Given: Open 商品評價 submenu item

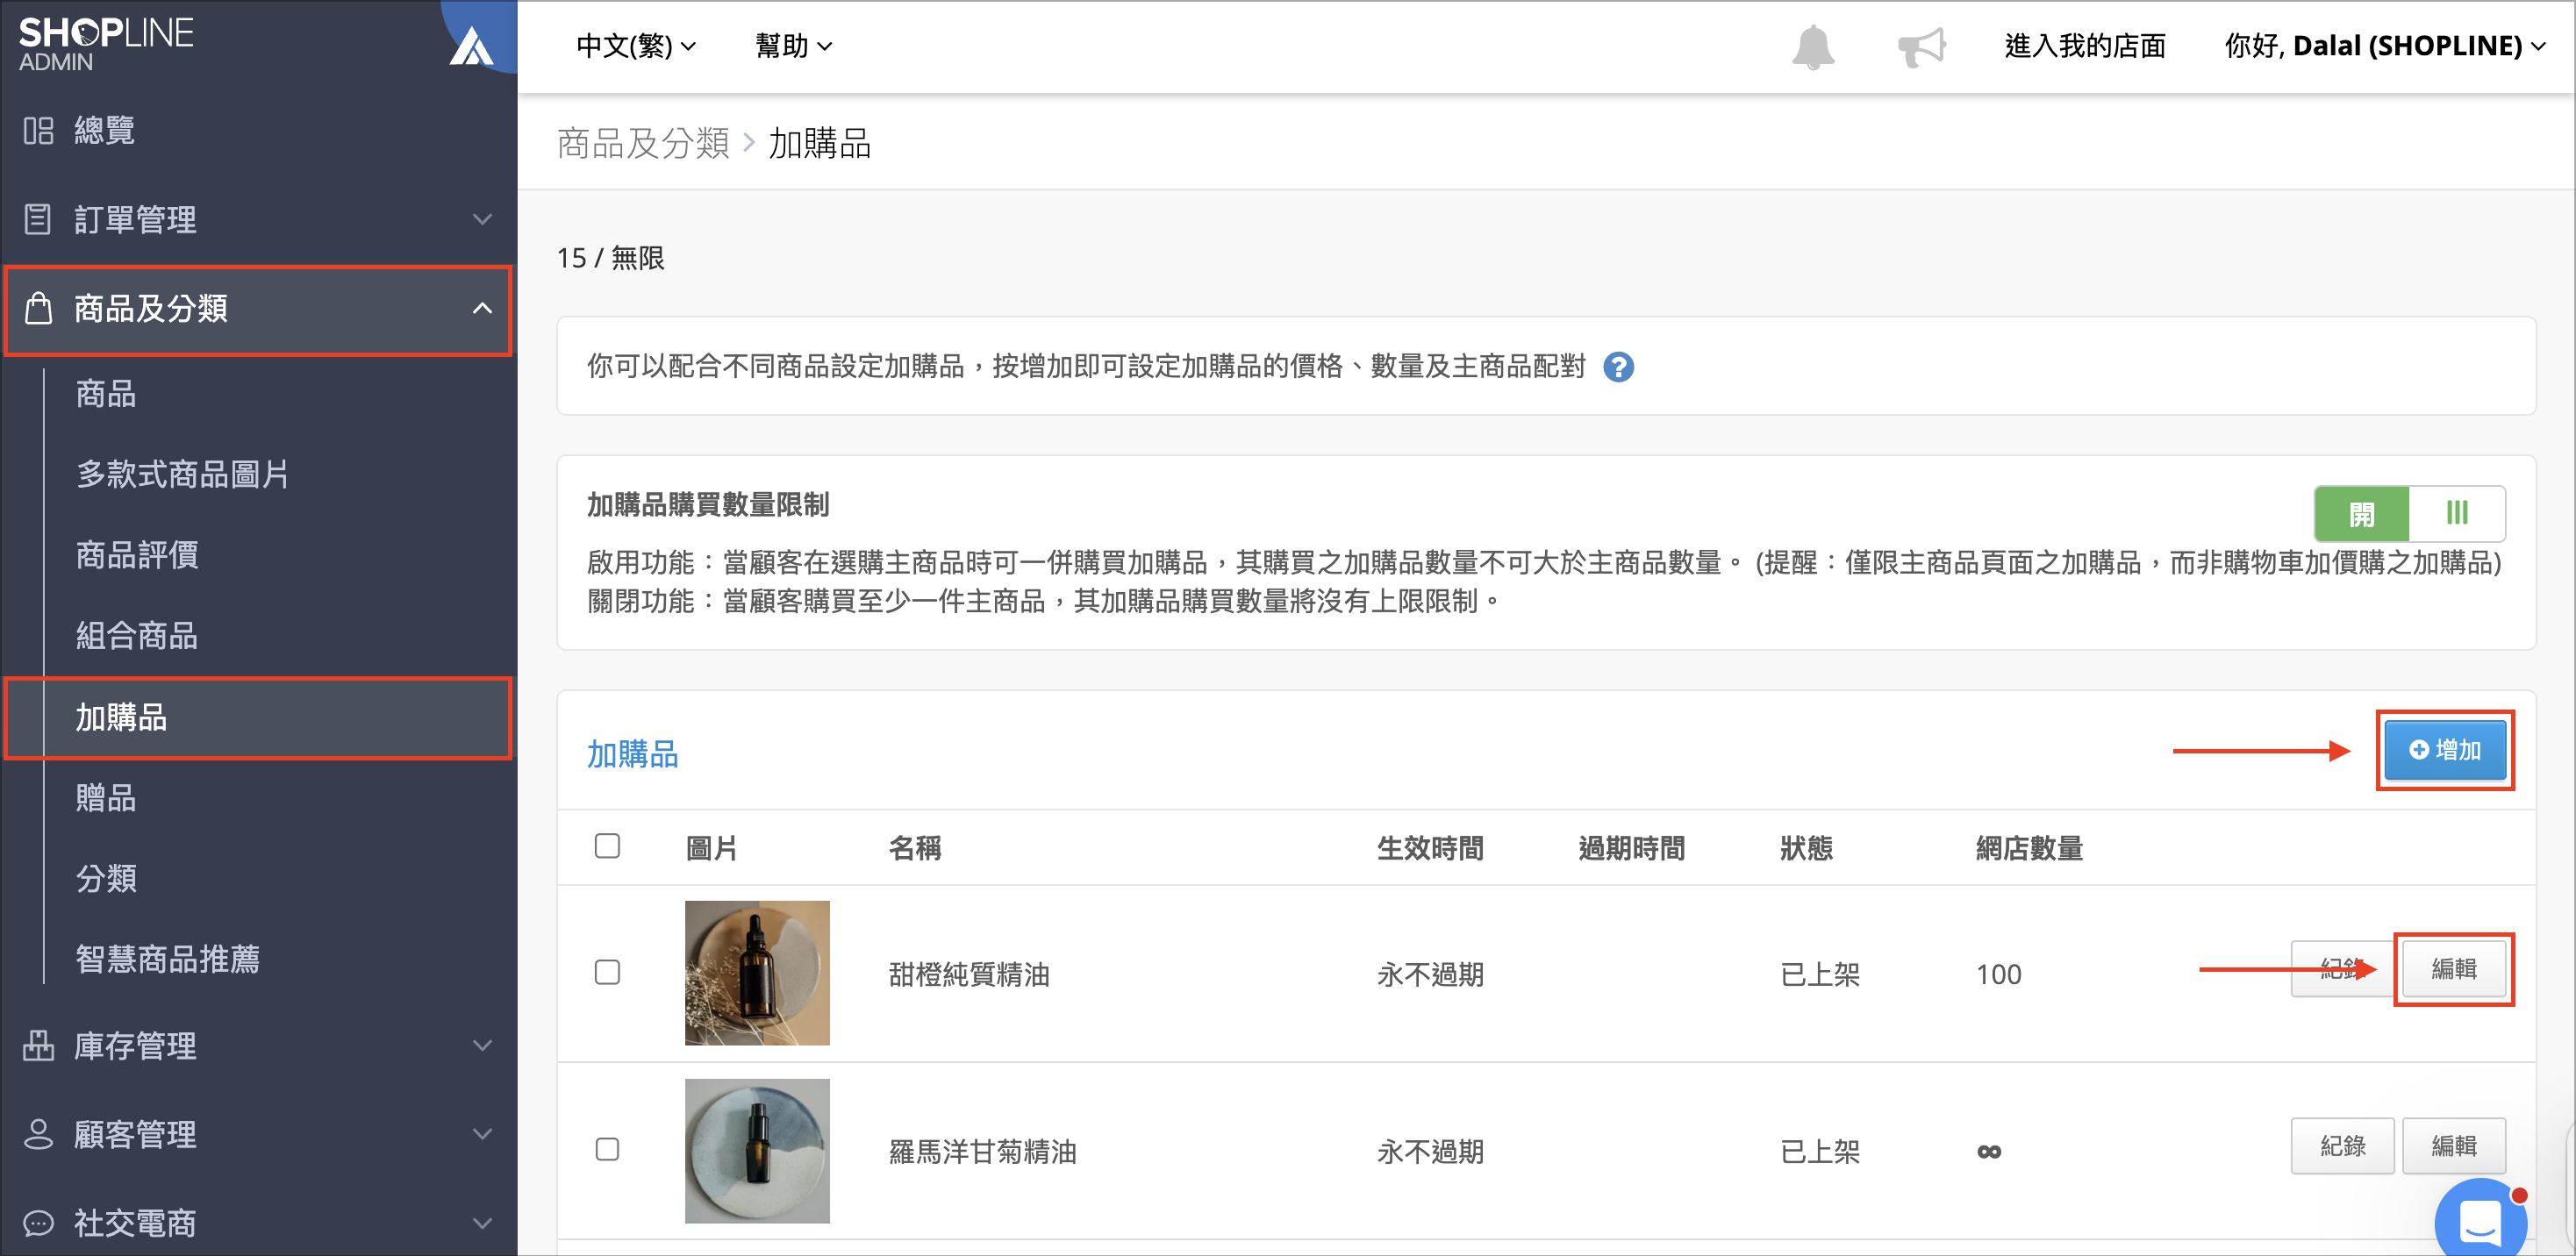Looking at the screenshot, I should tap(137, 555).
